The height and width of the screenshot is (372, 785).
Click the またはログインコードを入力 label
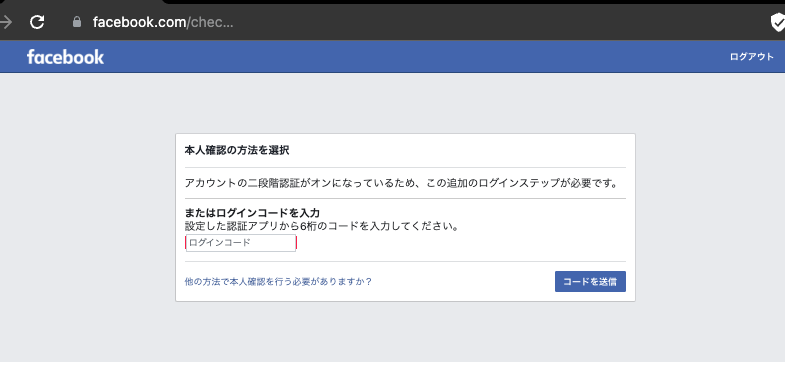point(252,213)
